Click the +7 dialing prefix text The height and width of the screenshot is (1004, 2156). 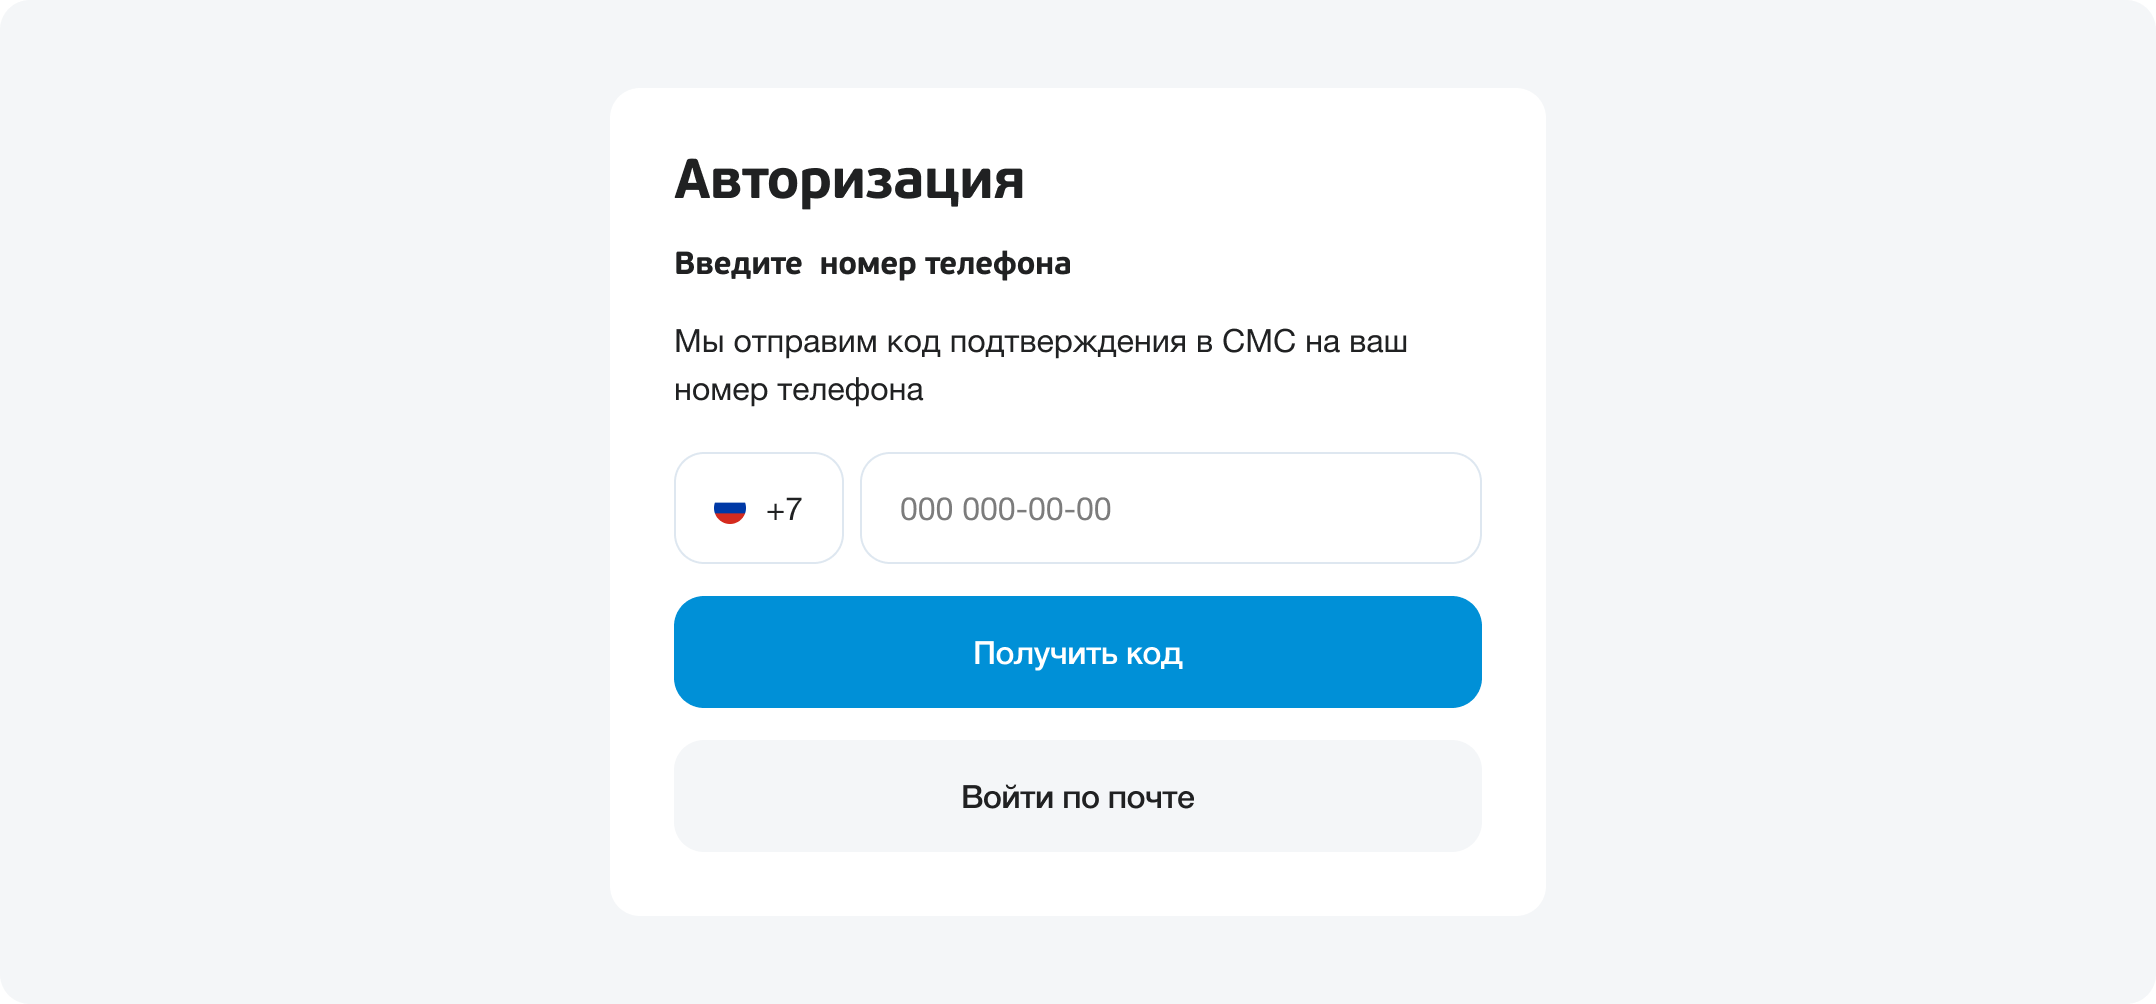[784, 510]
